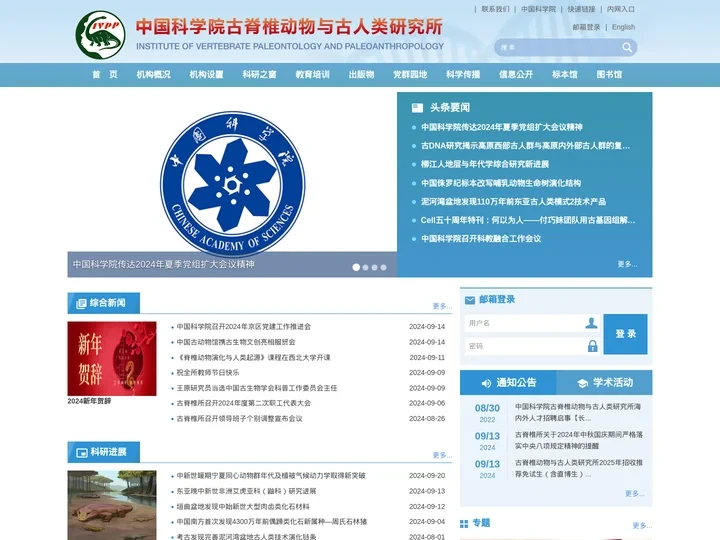Open news 中国古动物馆携古生物文创亮相服贸会
This screenshot has width=720, height=540.
(236, 342)
